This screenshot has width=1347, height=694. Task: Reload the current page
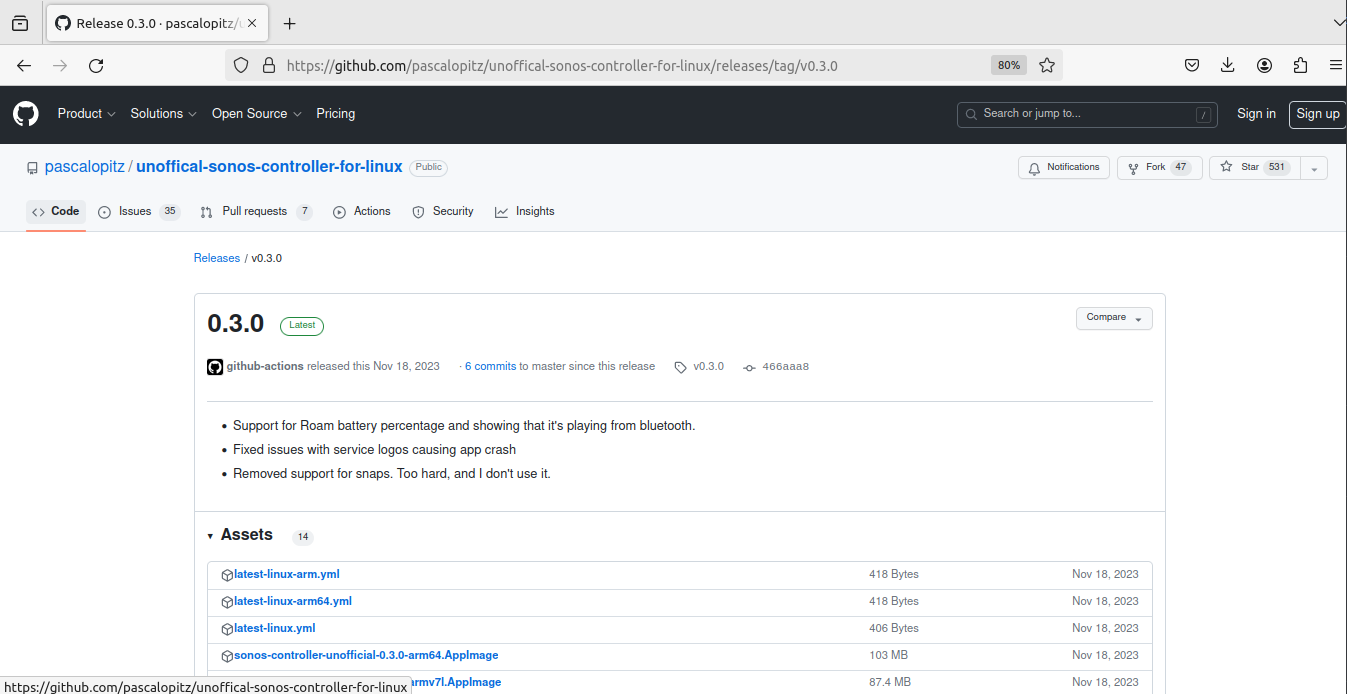coord(96,65)
